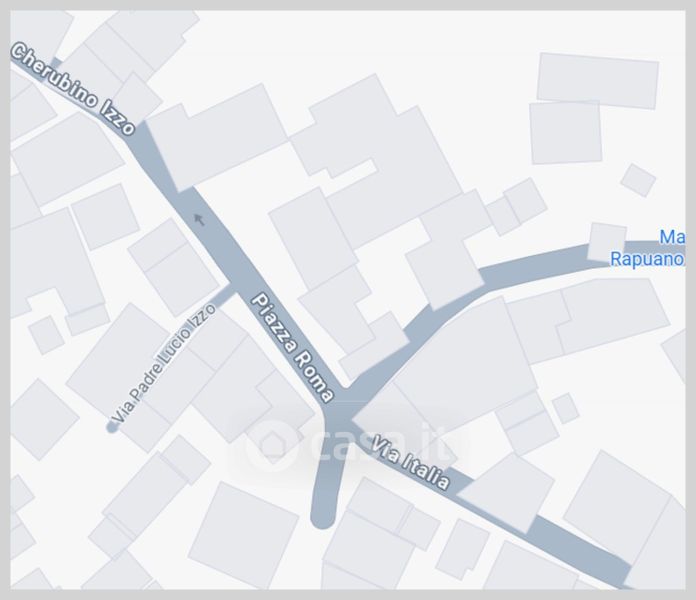Click the Piazza Roma street label
The height and width of the screenshot is (600, 696).
(292, 347)
